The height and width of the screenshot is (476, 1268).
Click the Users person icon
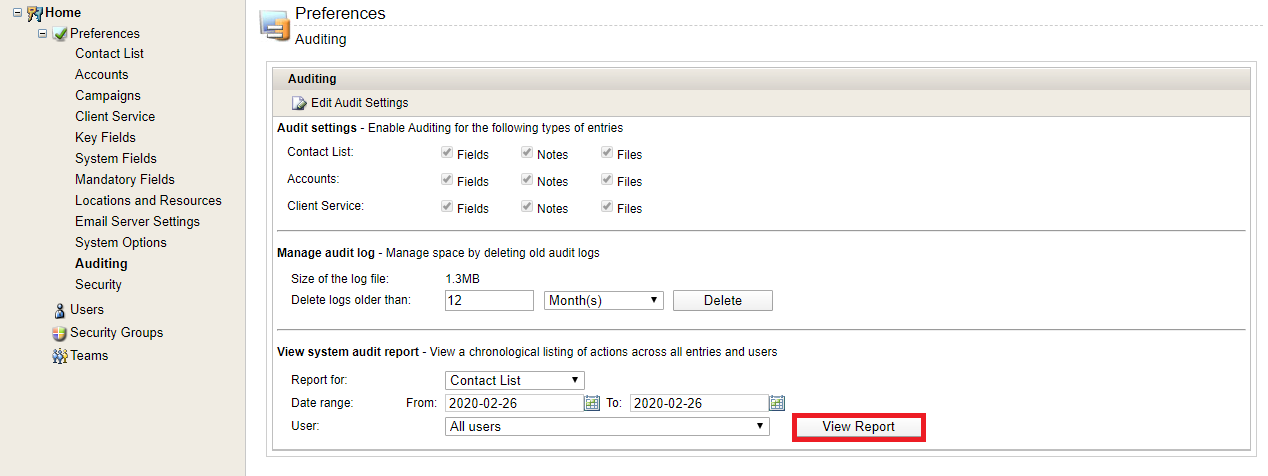(x=60, y=310)
